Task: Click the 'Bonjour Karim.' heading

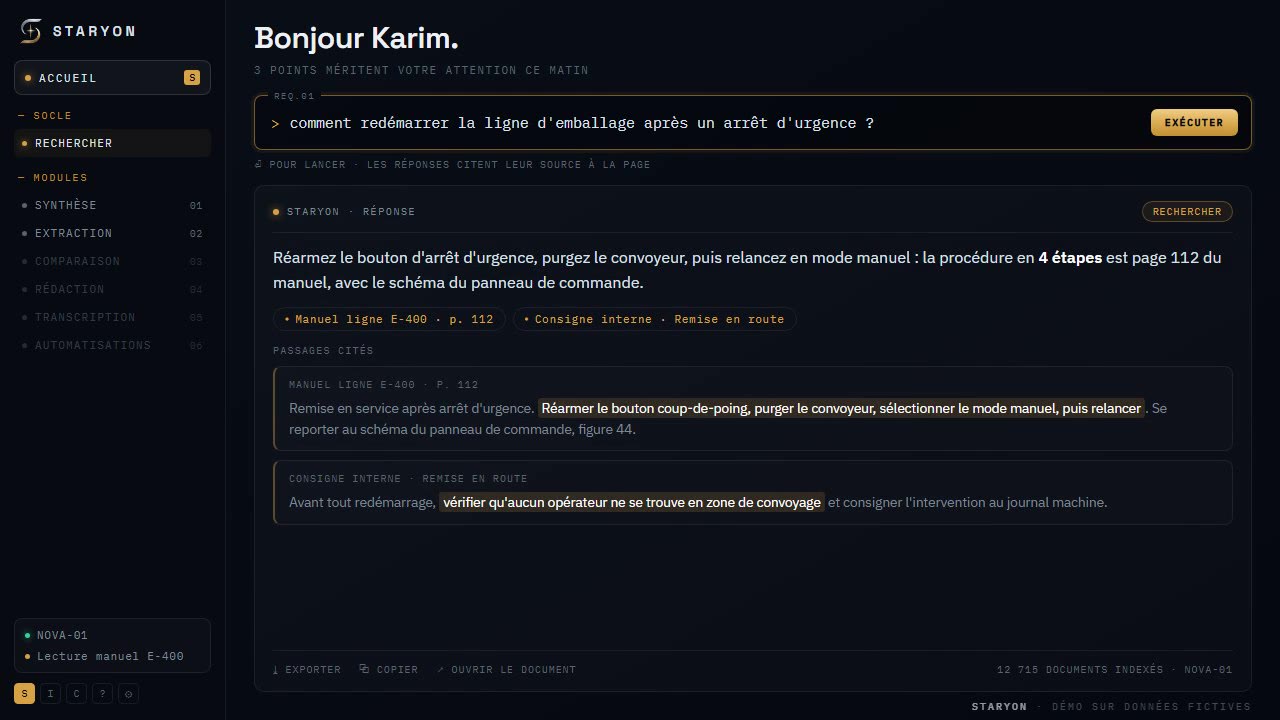Action: [356, 38]
